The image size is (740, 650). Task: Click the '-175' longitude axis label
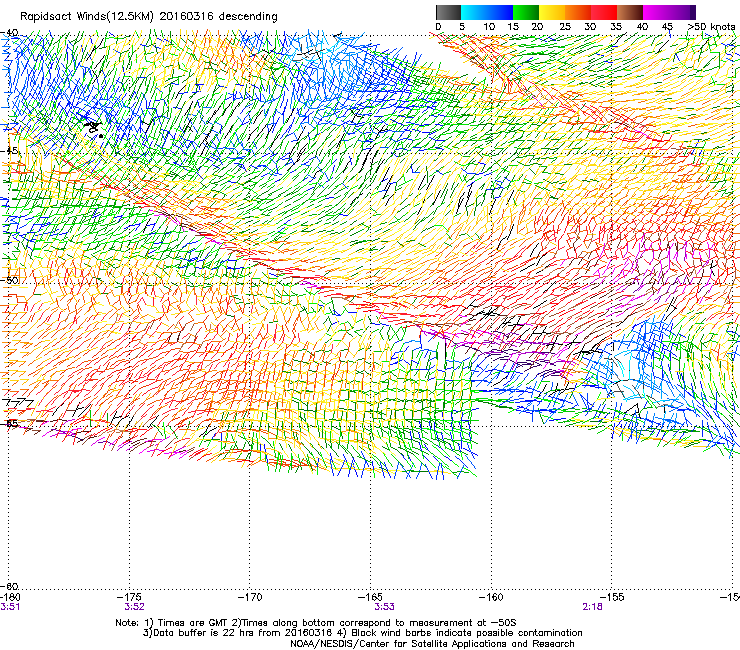129,598
